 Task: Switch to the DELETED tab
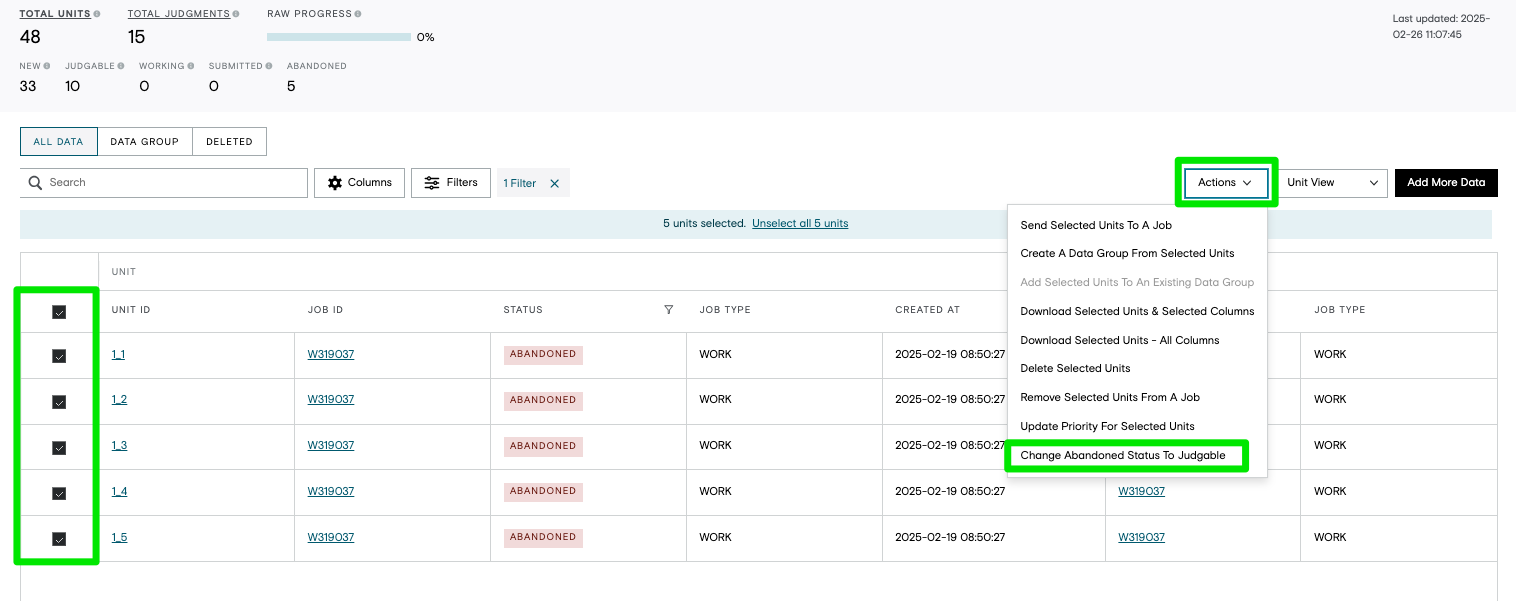[229, 141]
